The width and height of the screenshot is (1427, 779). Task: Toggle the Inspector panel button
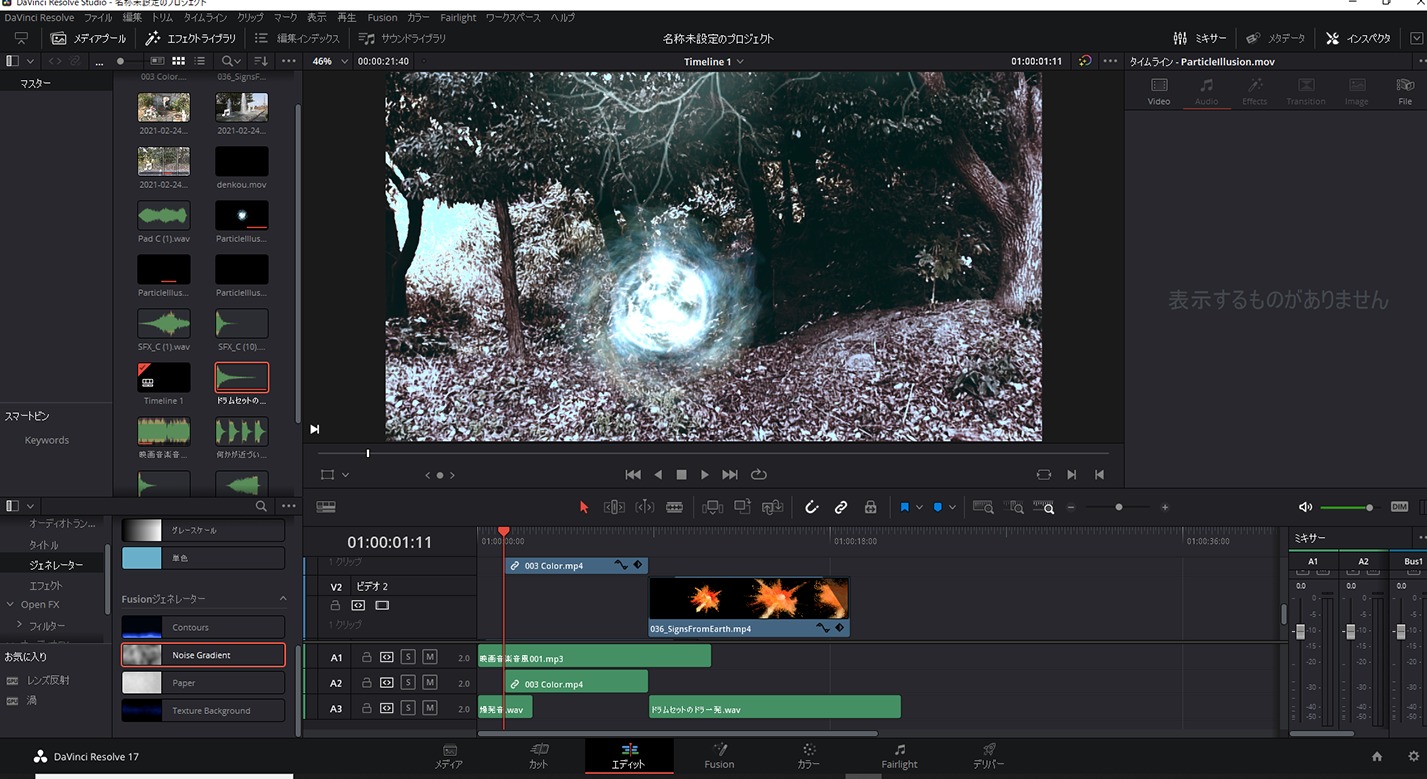coord(1358,39)
